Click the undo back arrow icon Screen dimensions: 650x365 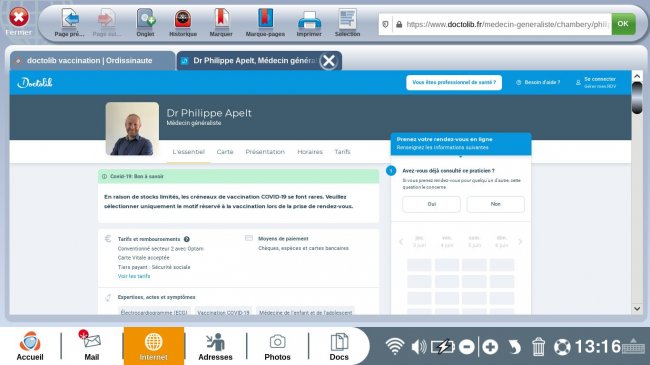click(514, 347)
